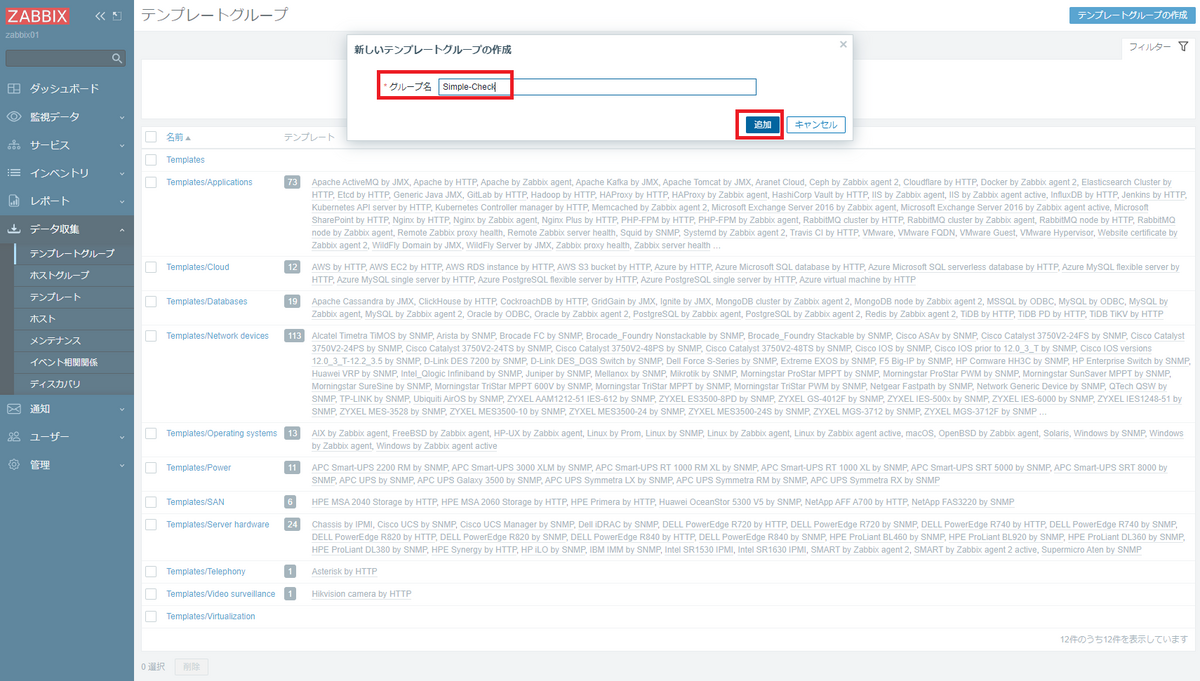This screenshot has height=681, width=1200.
Task: Click the dashboard icon in sidebar
Action: click(14, 89)
